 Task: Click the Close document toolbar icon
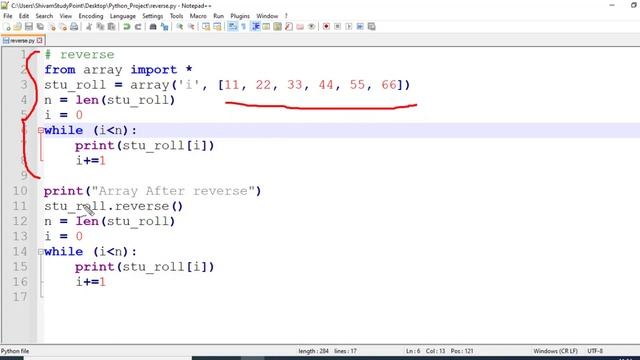pos(52,27)
